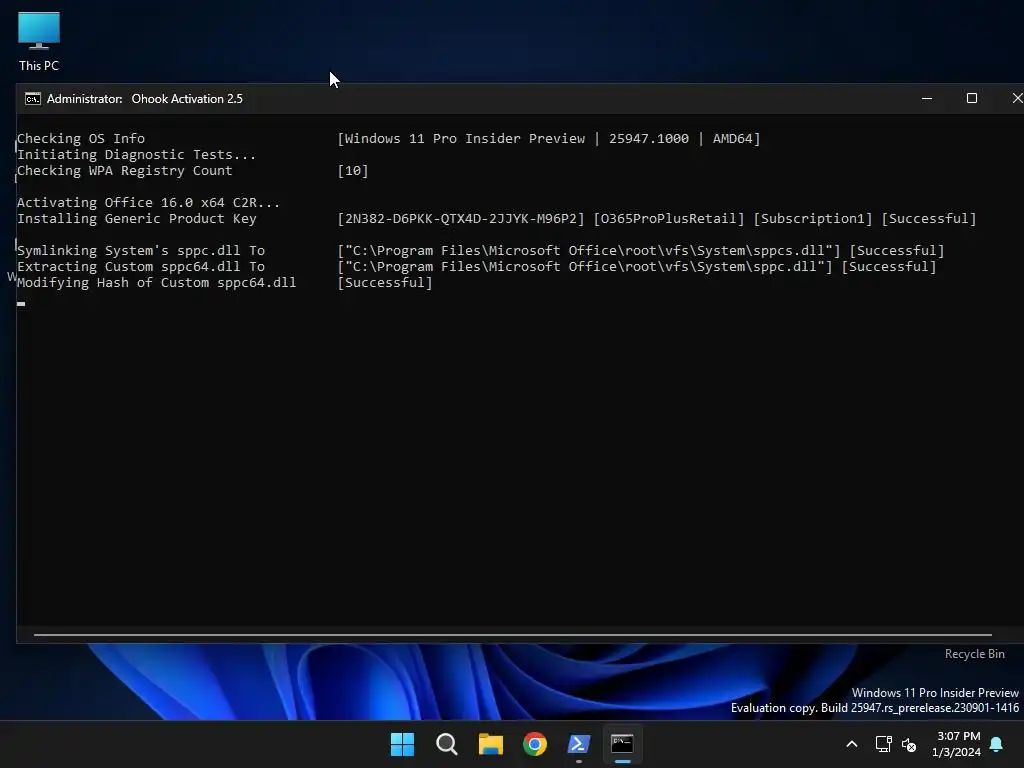The image size is (1024, 768).
Task: Open Google Chrome from taskbar
Action: click(x=535, y=744)
